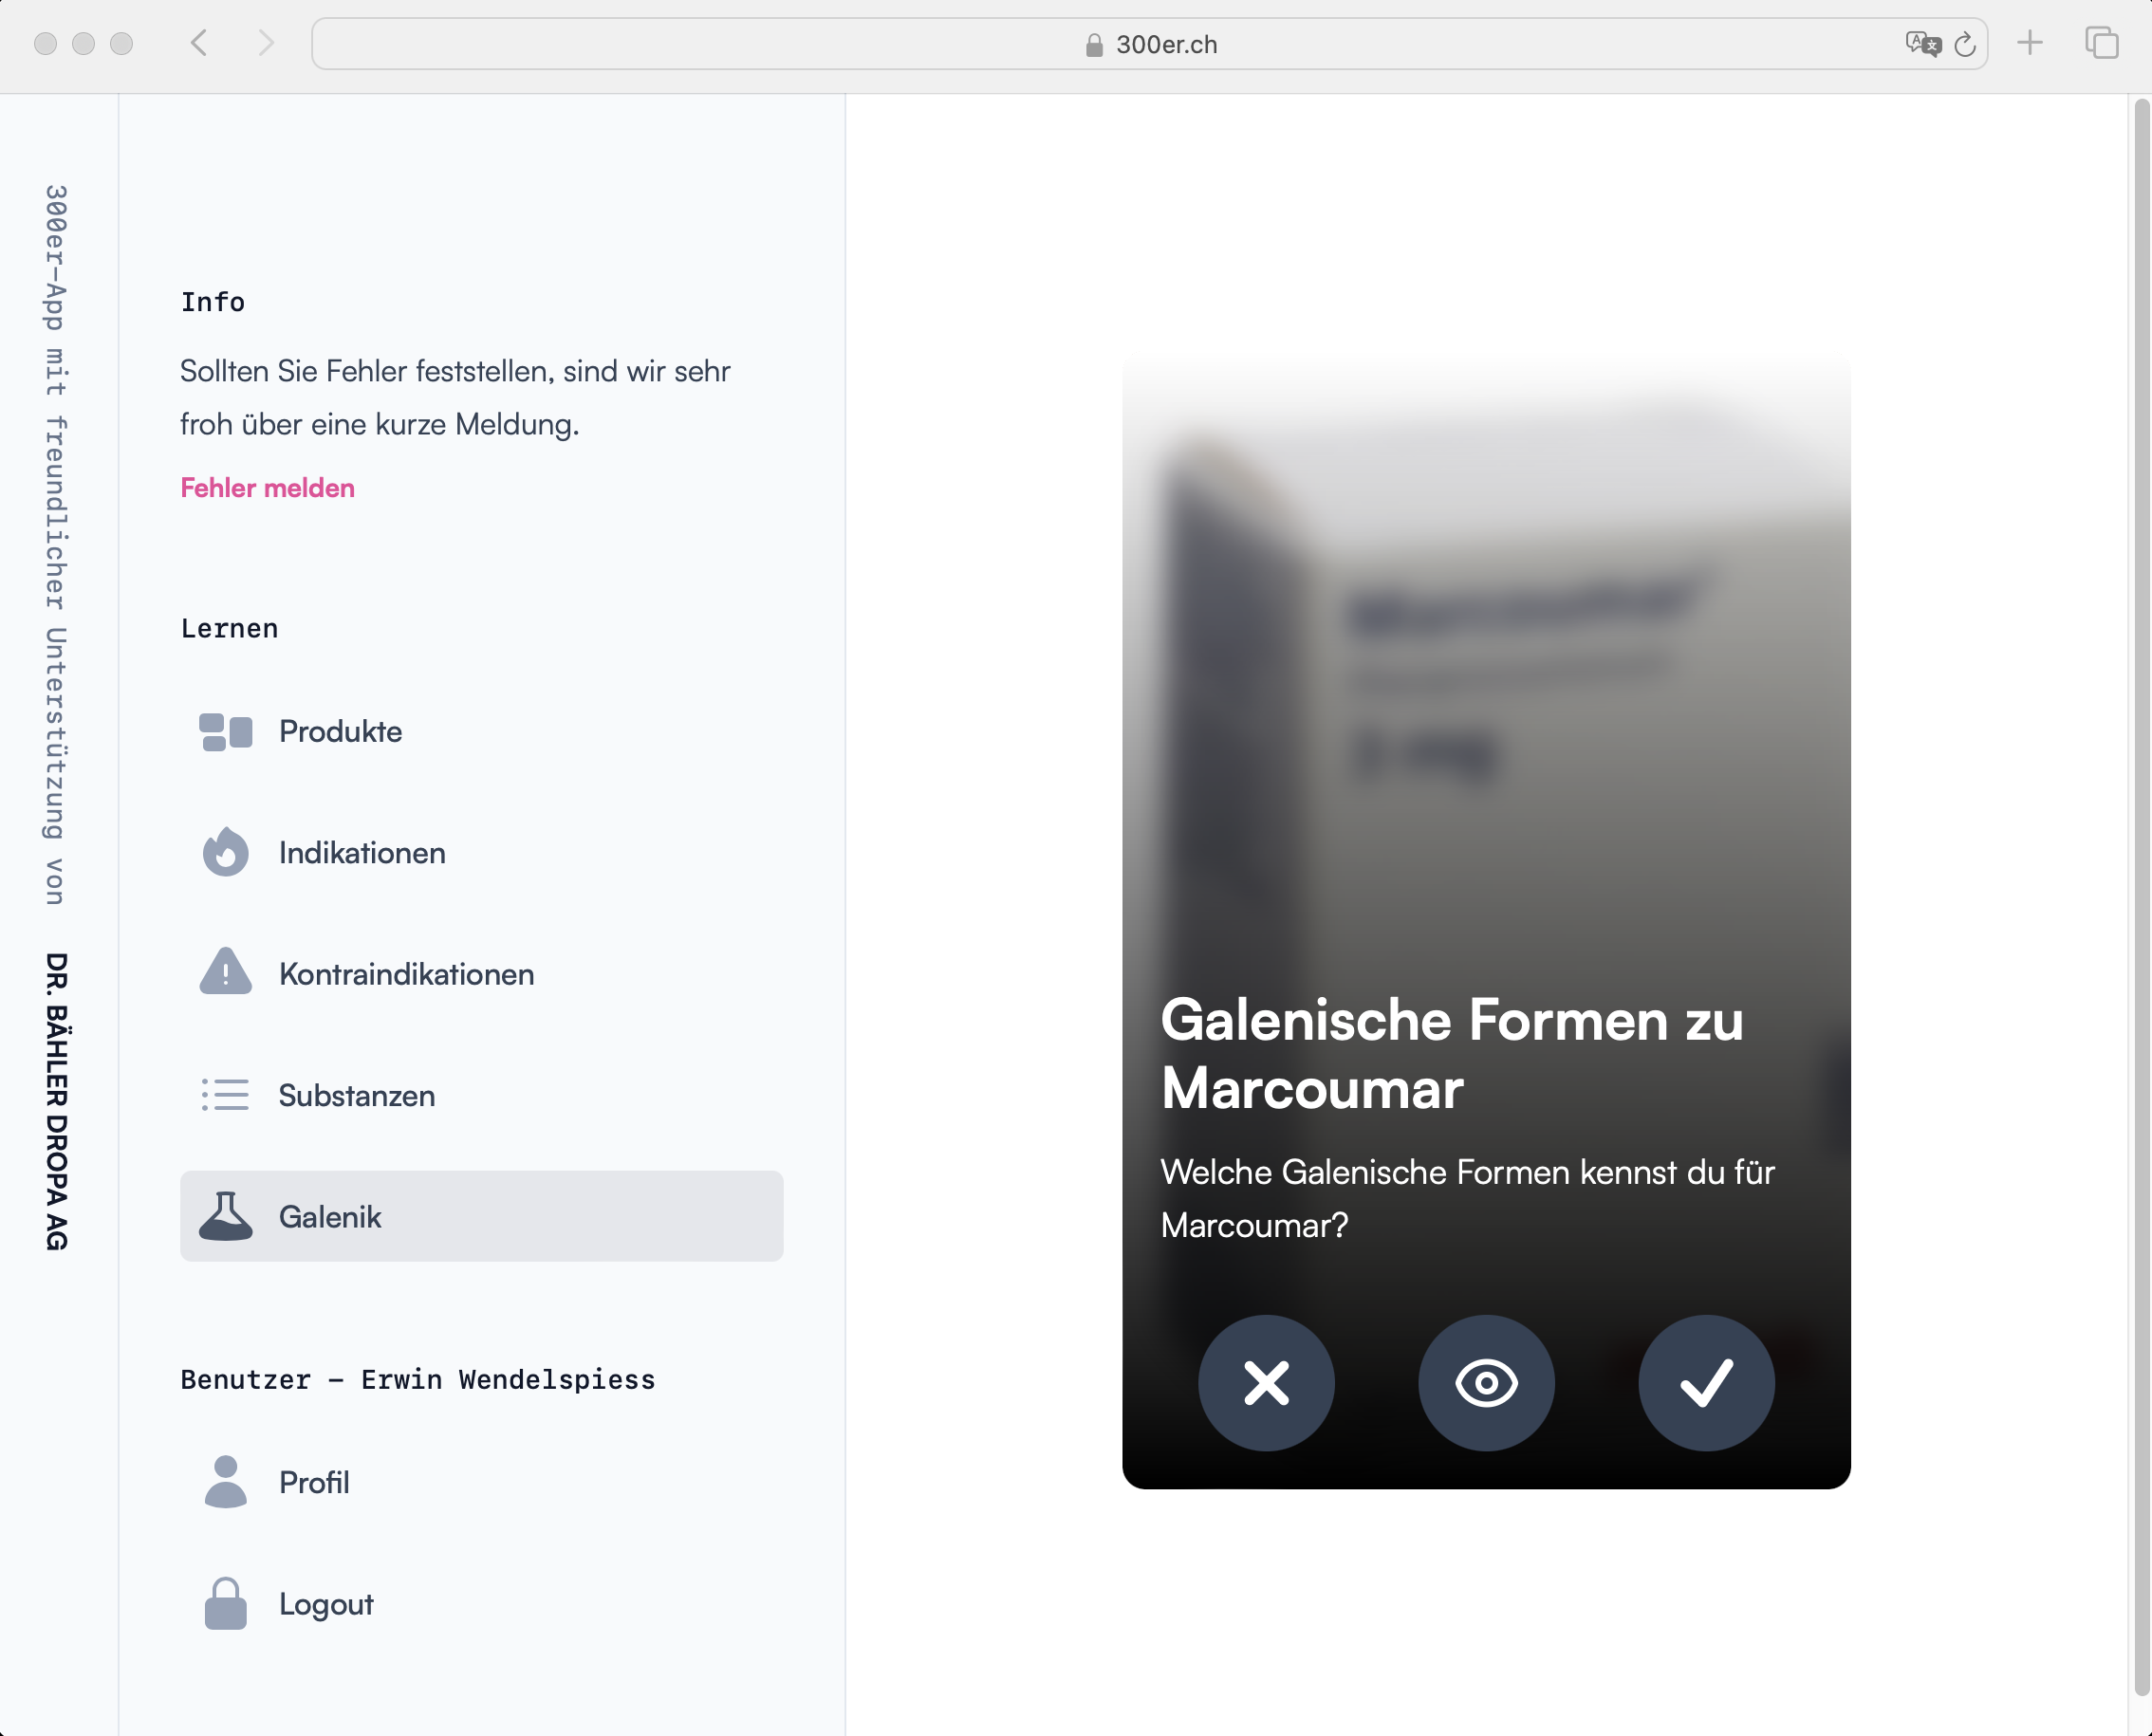
Task: Click the Kontraindikationen warning triangle icon
Action: [225, 973]
